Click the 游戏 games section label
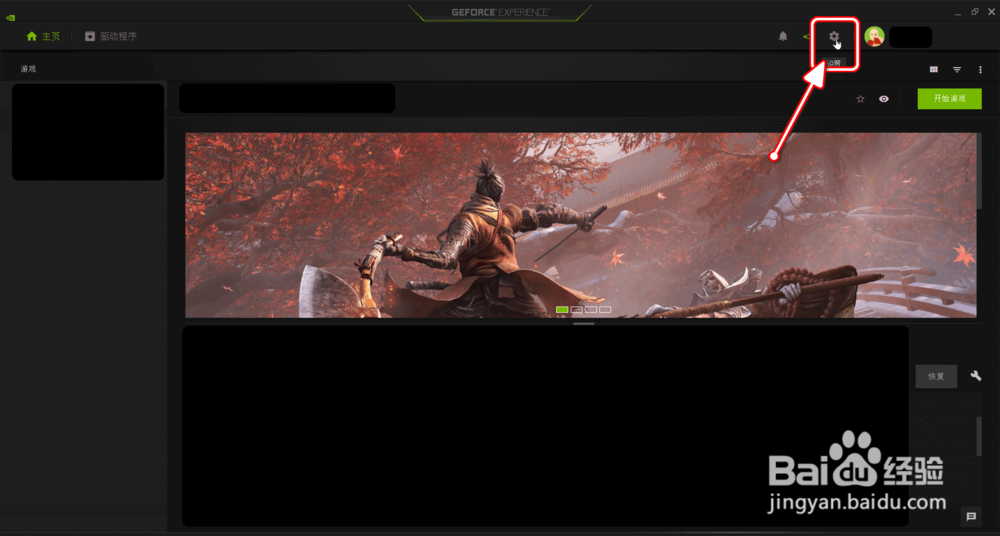 pyautogui.click(x=28, y=69)
